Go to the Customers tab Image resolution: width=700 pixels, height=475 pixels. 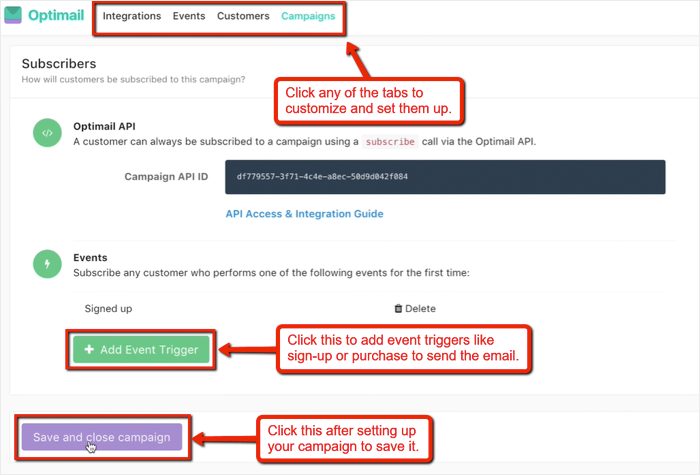[243, 16]
